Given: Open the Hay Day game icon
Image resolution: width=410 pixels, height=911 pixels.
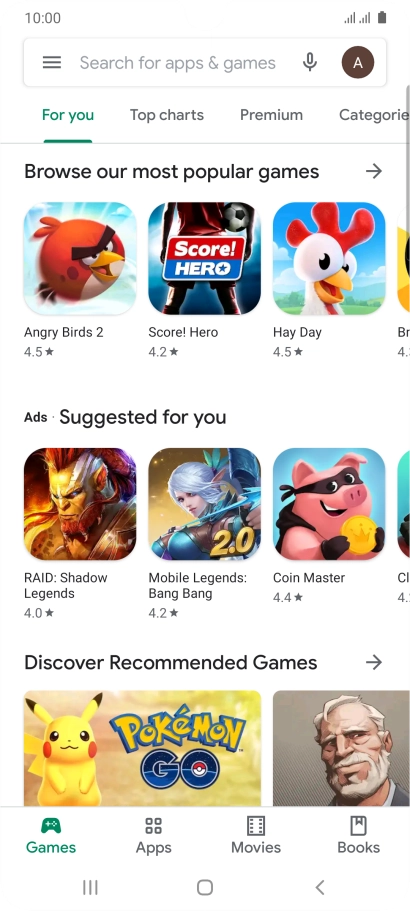Looking at the screenshot, I should pos(329,259).
